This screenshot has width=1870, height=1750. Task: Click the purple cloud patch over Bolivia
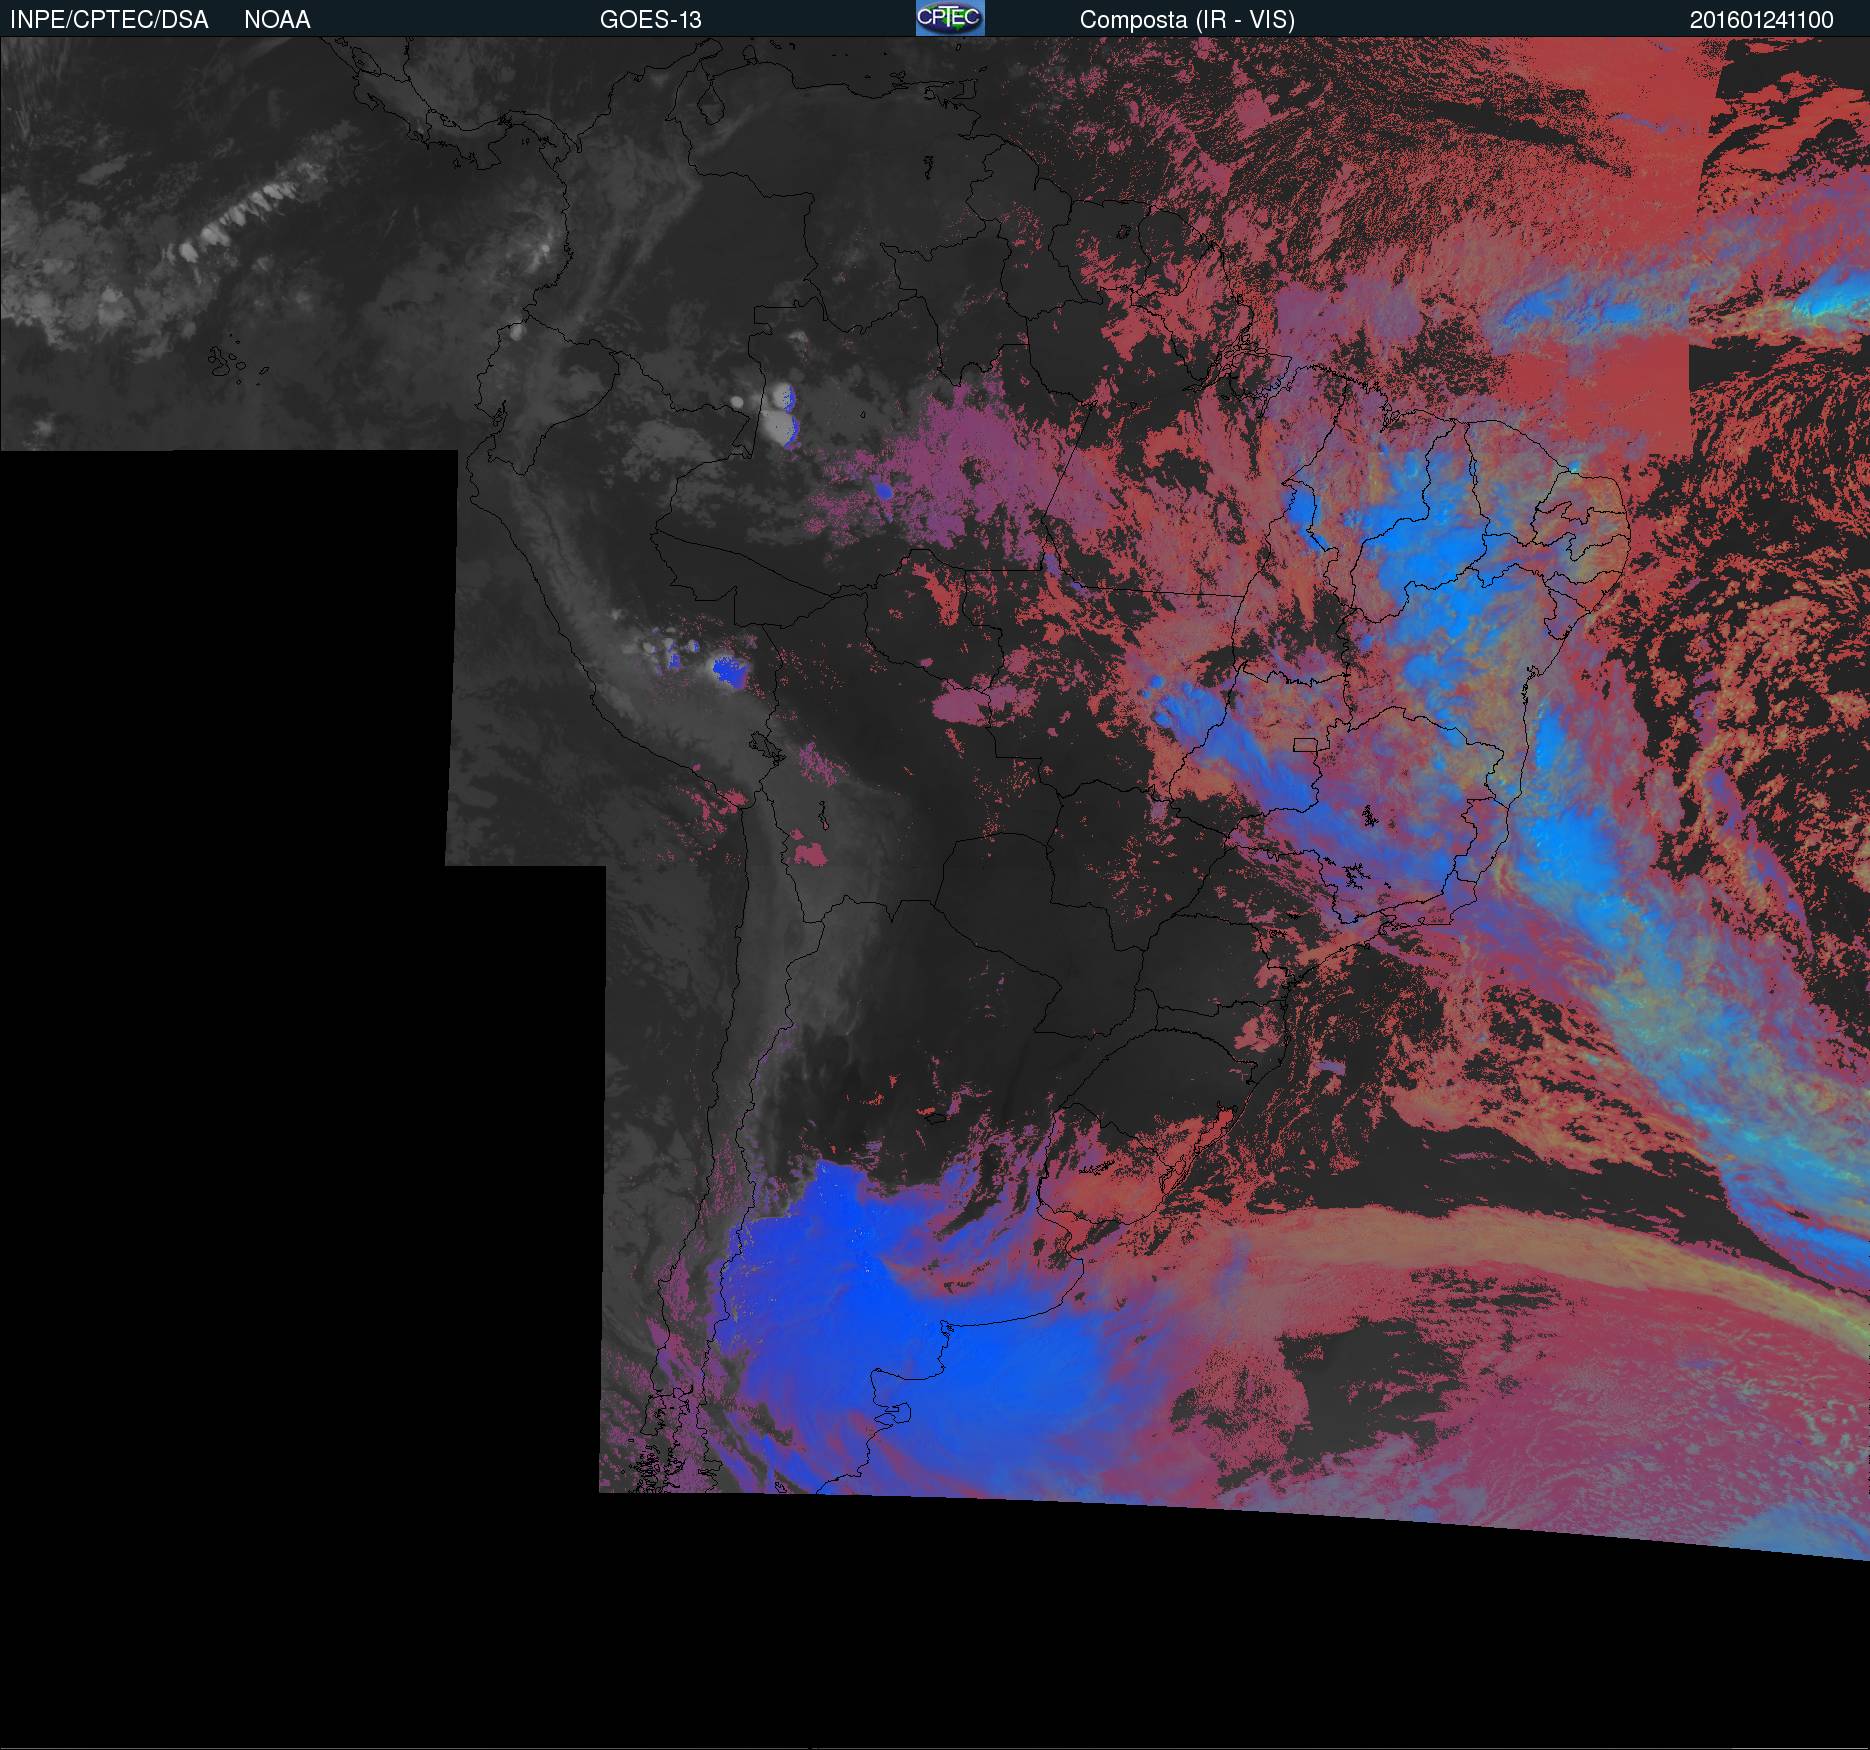click(x=810, y=854)
